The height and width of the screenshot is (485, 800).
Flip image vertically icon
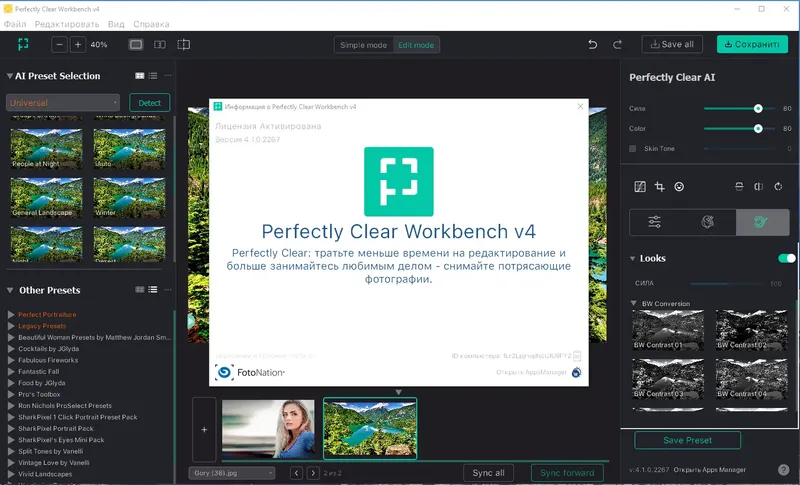(739, 187)
